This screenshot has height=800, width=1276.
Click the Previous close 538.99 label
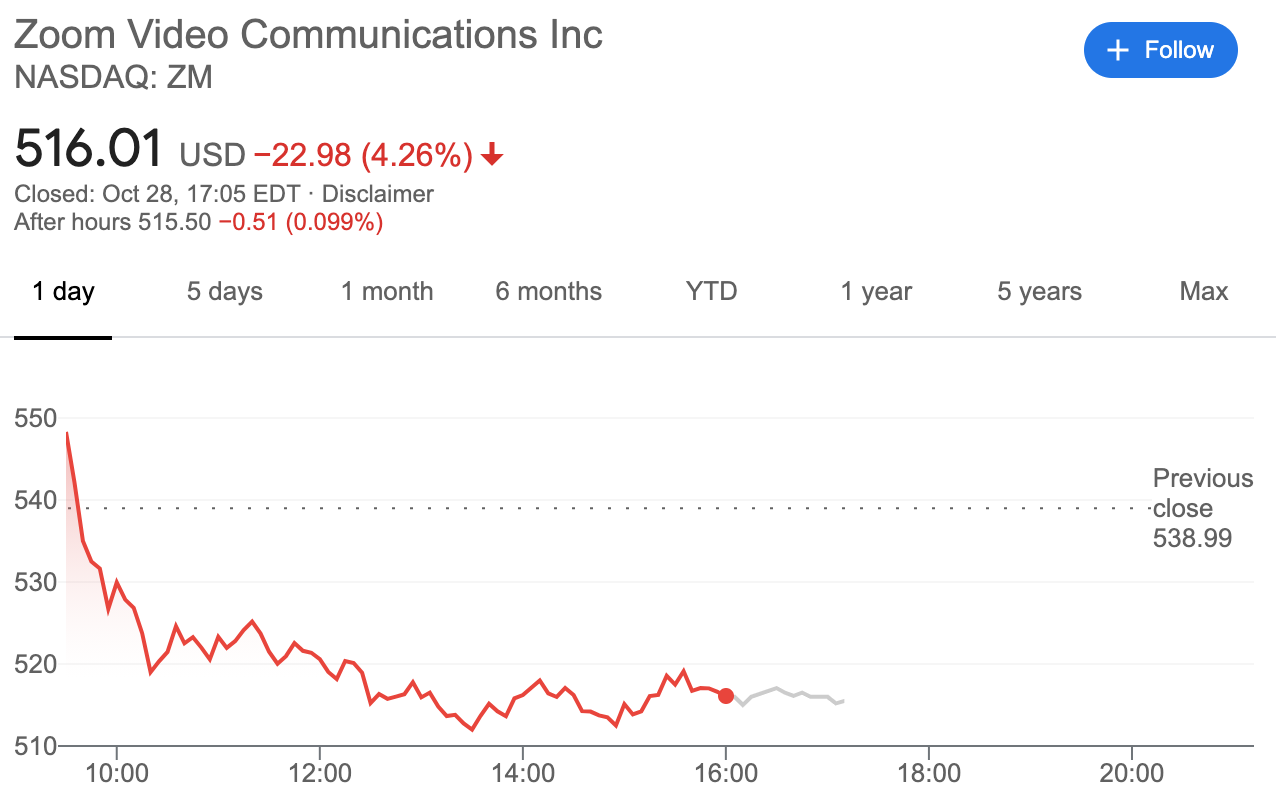click(x=1203, y=508)
